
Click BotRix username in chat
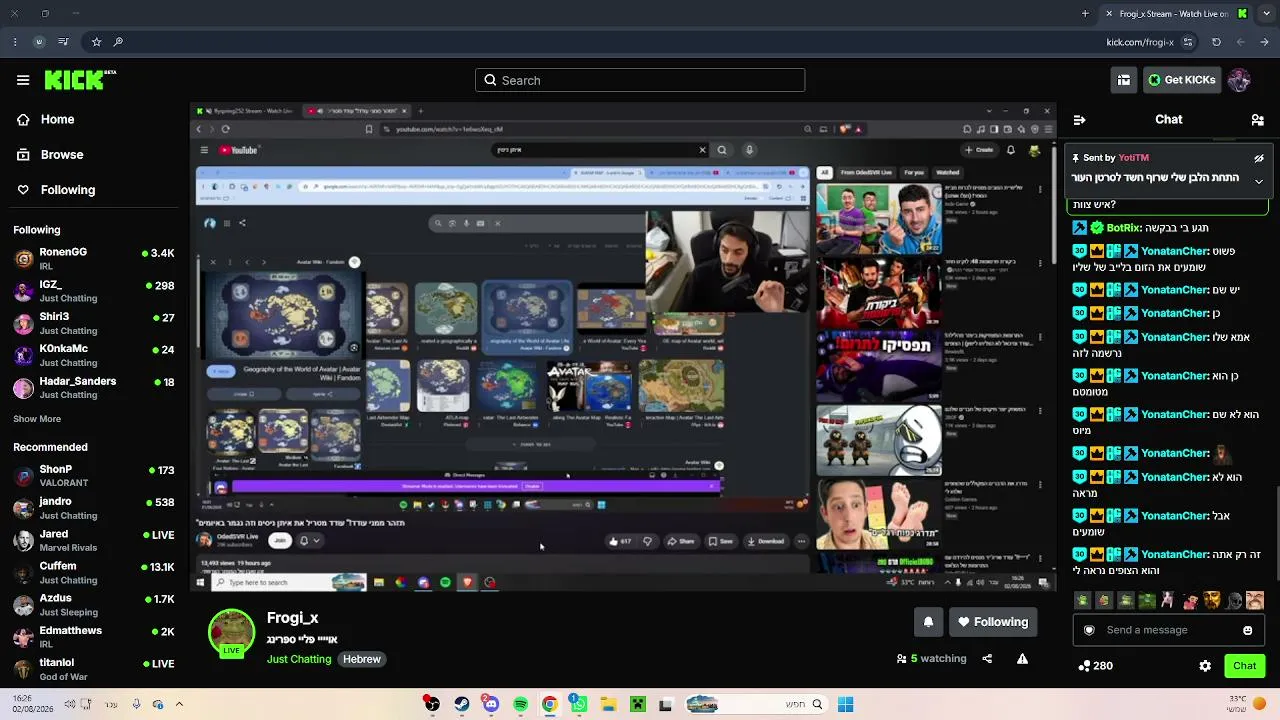click(x=1124, y=228)
